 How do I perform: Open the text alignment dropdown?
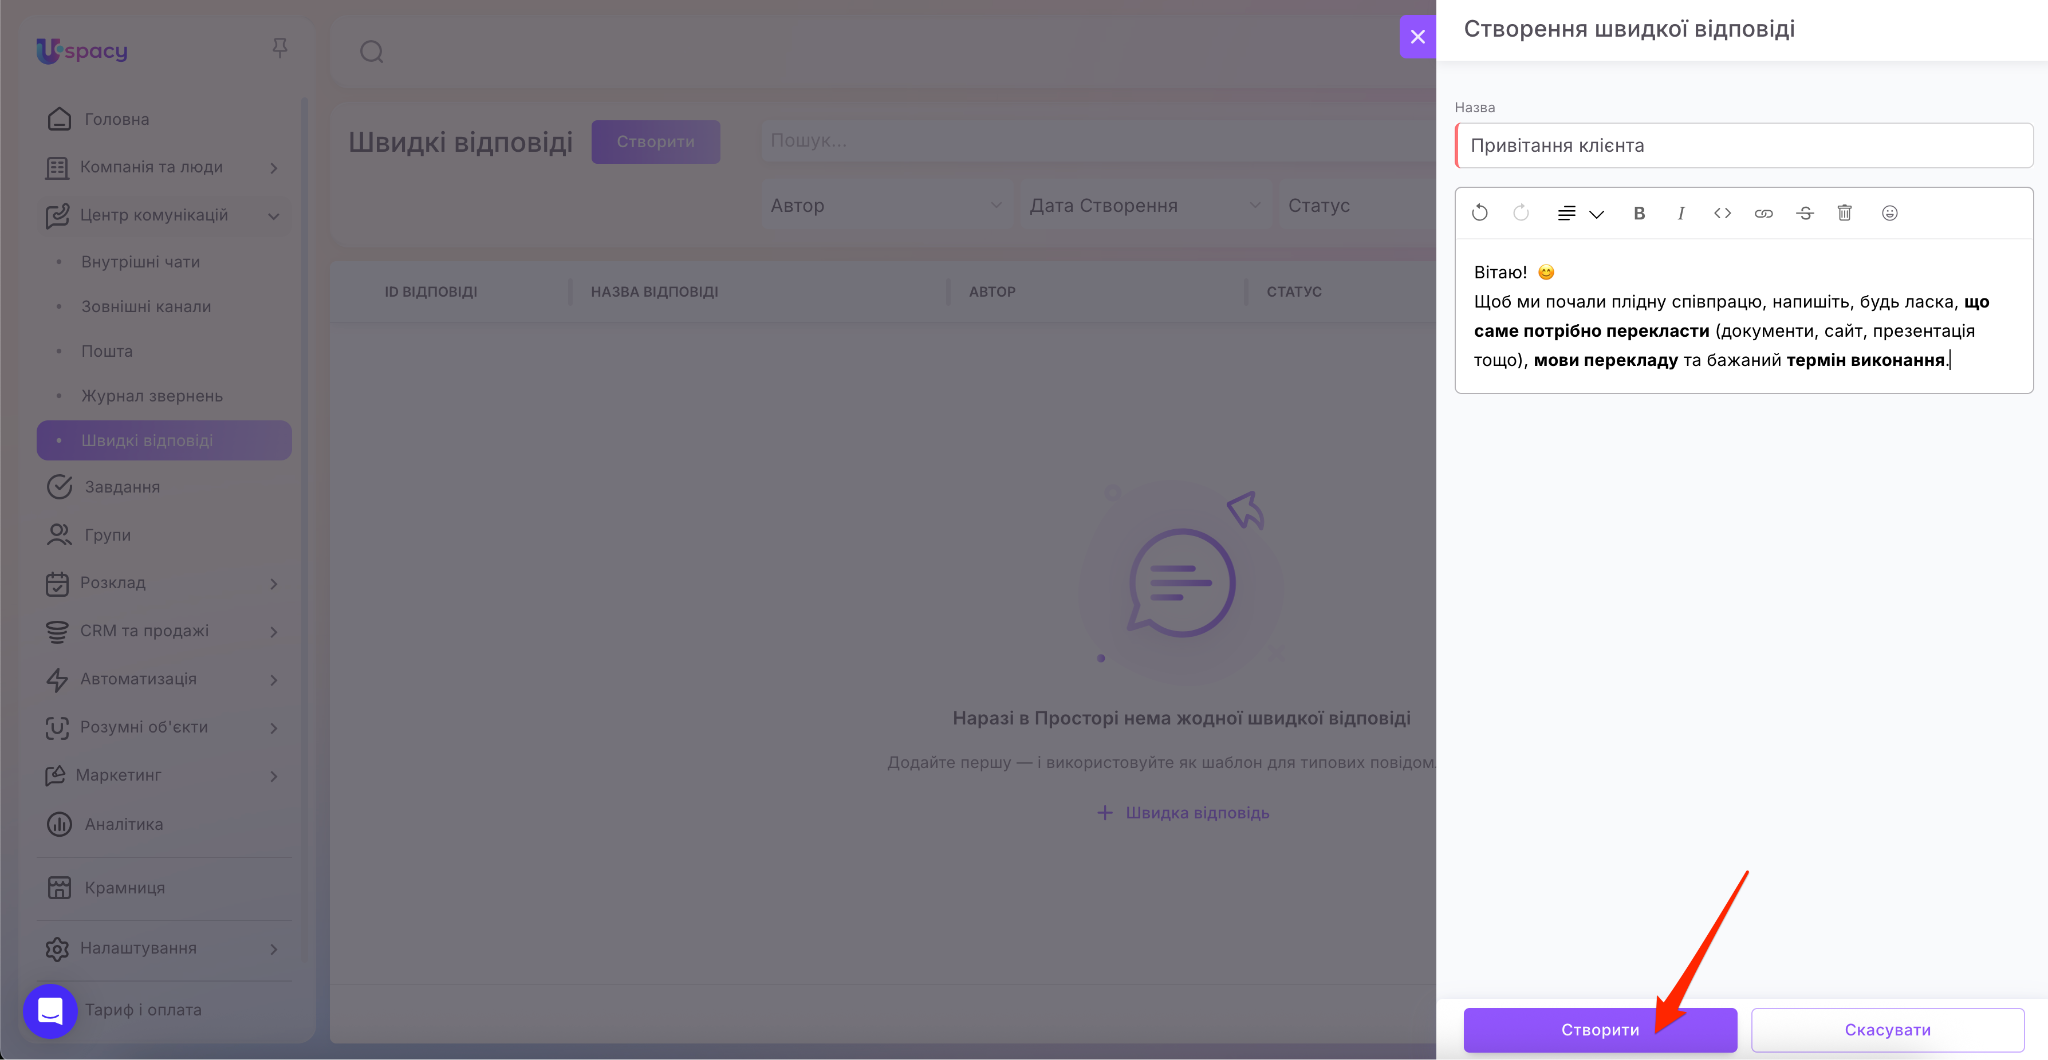[1580, 213]
